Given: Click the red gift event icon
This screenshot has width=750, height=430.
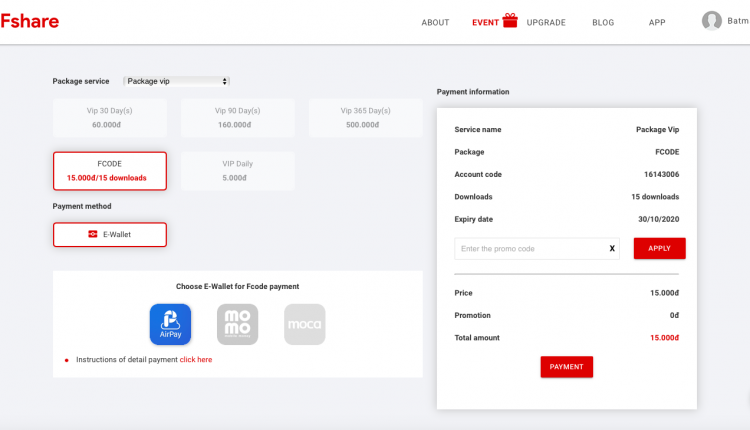Looking at the screenshot, I should point(510,21).
